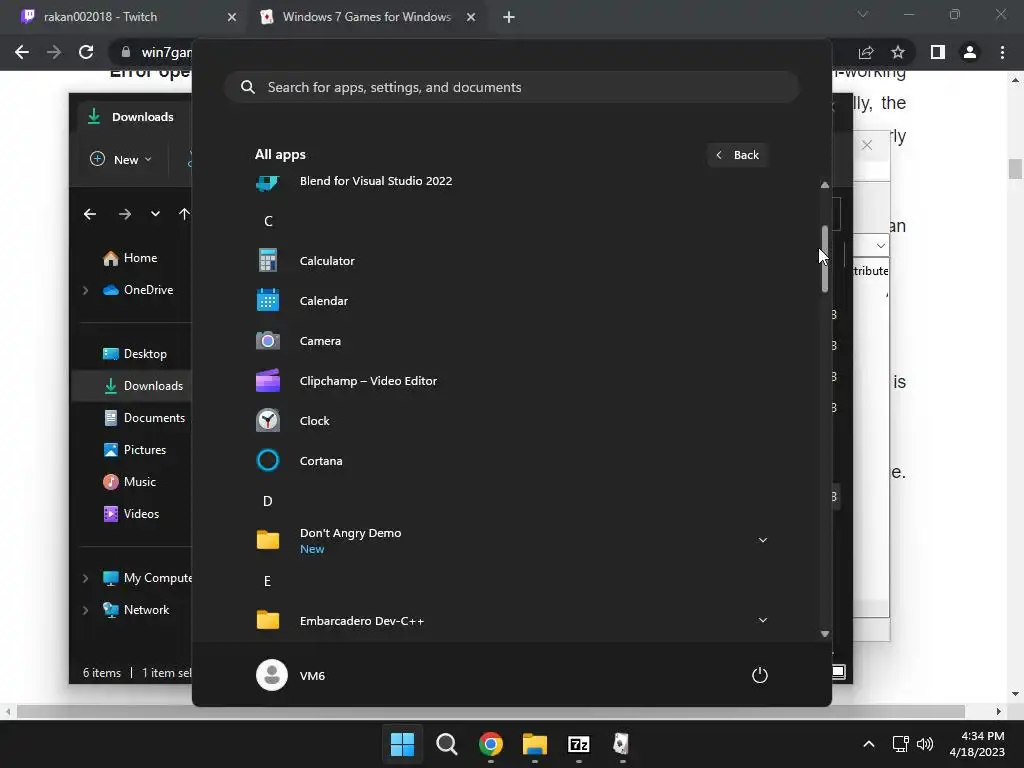Expand the Don't Angry Demo folder chevron
Image resolution: width=1024 pixels, height=768 pixels.
coord(762,540)
